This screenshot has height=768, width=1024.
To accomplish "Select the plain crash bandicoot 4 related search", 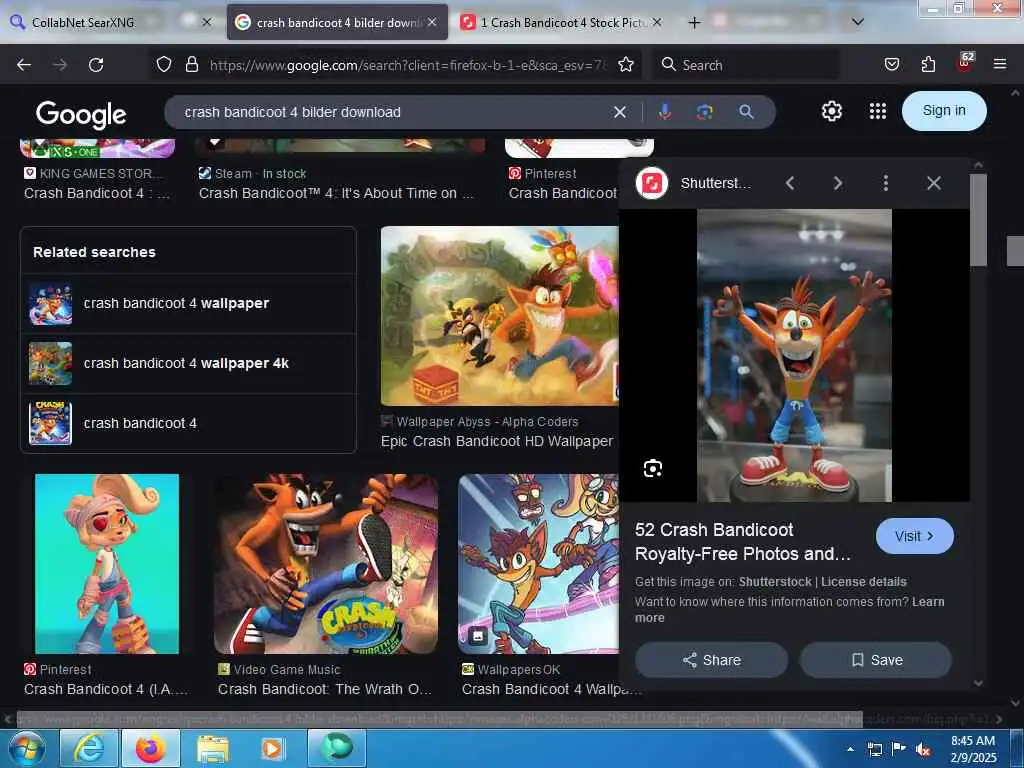I will pos(188,423).
